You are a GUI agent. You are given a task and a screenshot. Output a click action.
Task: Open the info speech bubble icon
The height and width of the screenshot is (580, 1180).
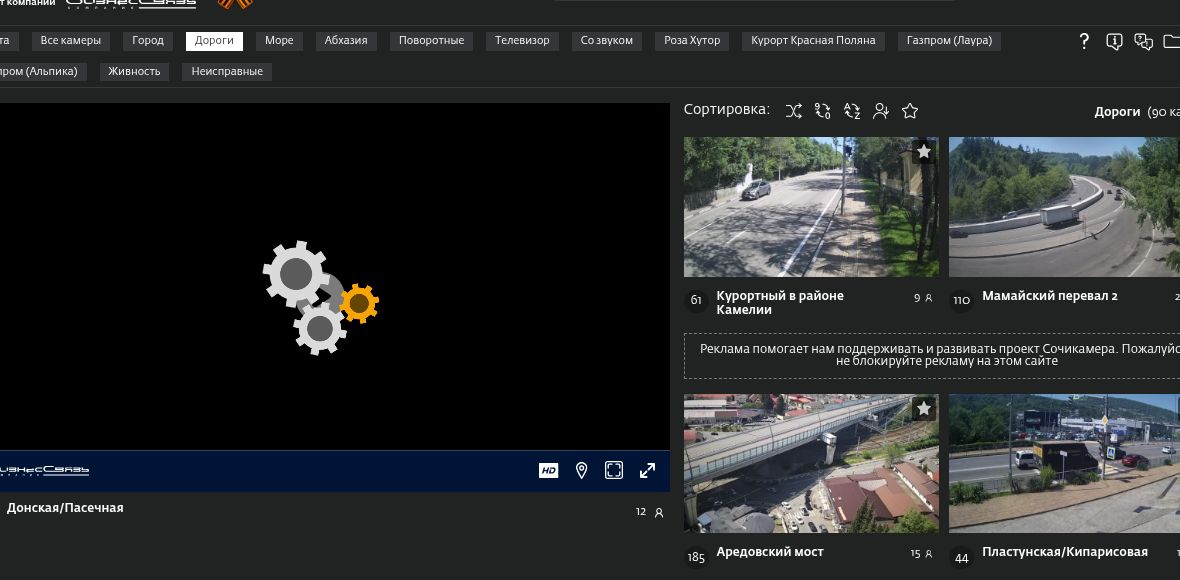point(1115,41)
